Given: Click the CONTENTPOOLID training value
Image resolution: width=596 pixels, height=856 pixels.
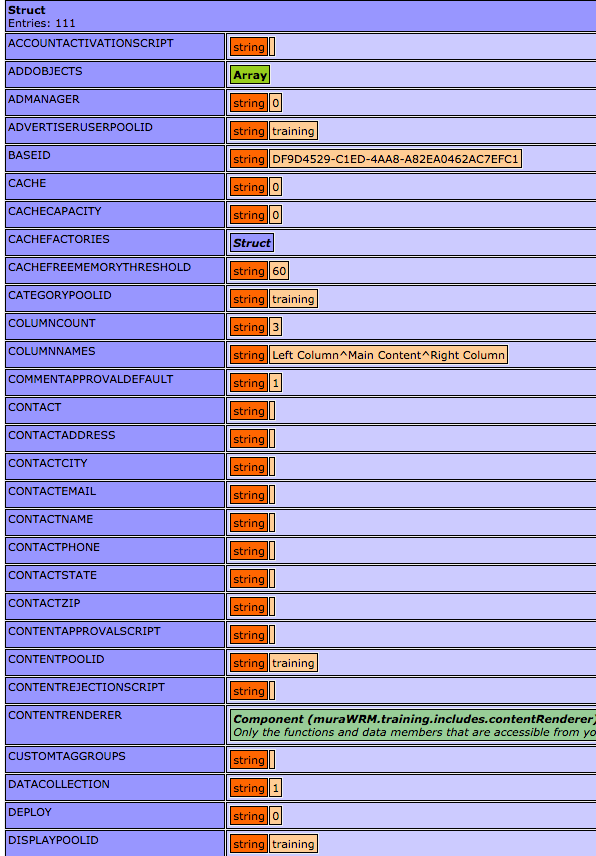Looking at the screenshot, I should (293, 663).
